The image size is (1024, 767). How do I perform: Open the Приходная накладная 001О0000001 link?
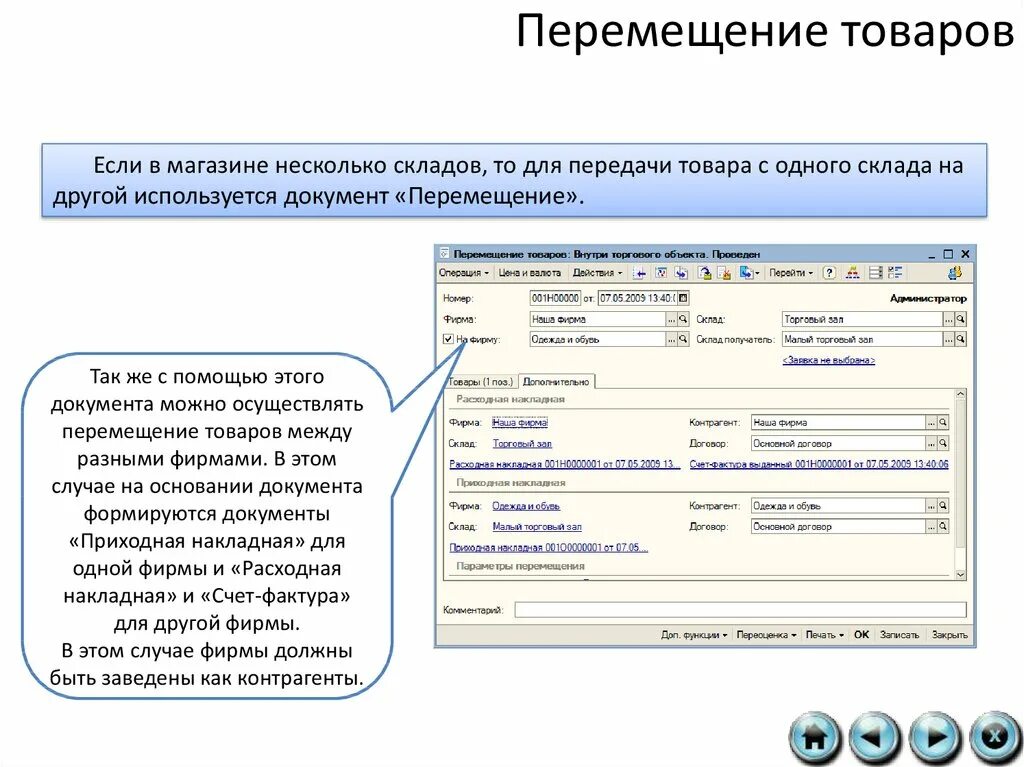point(549,547)
